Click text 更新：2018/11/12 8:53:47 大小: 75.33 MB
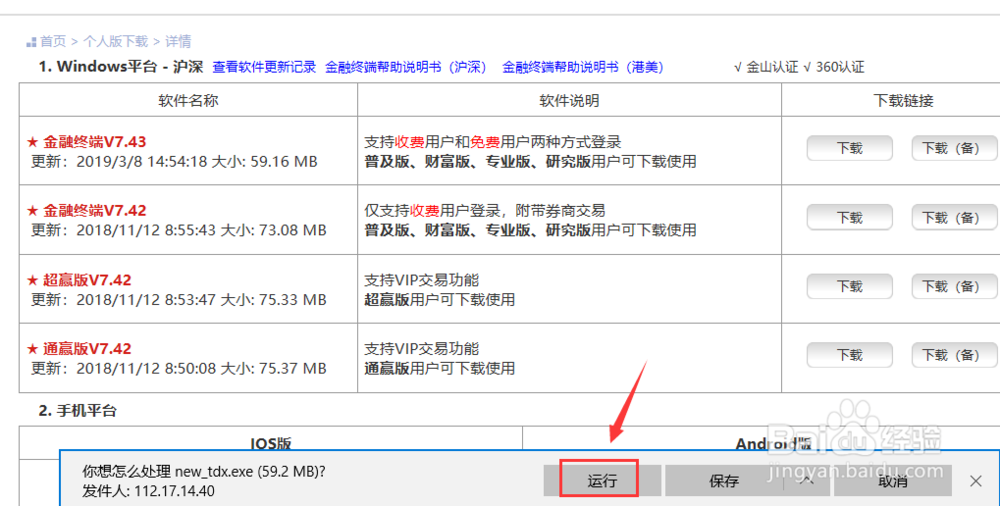1000x506 pixels. coord(179,299)
